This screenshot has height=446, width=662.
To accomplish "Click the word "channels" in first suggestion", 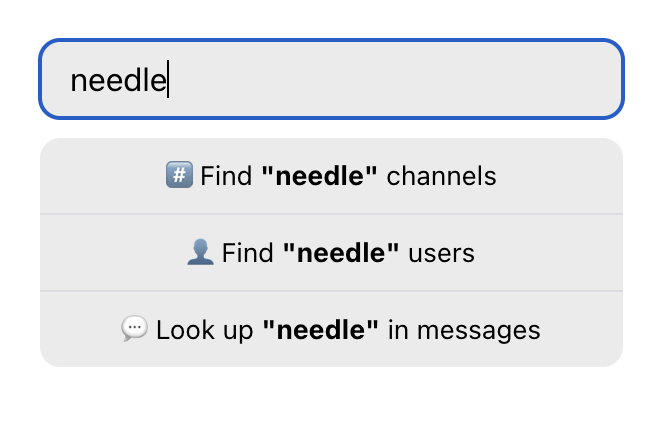I will pos(441,177).
